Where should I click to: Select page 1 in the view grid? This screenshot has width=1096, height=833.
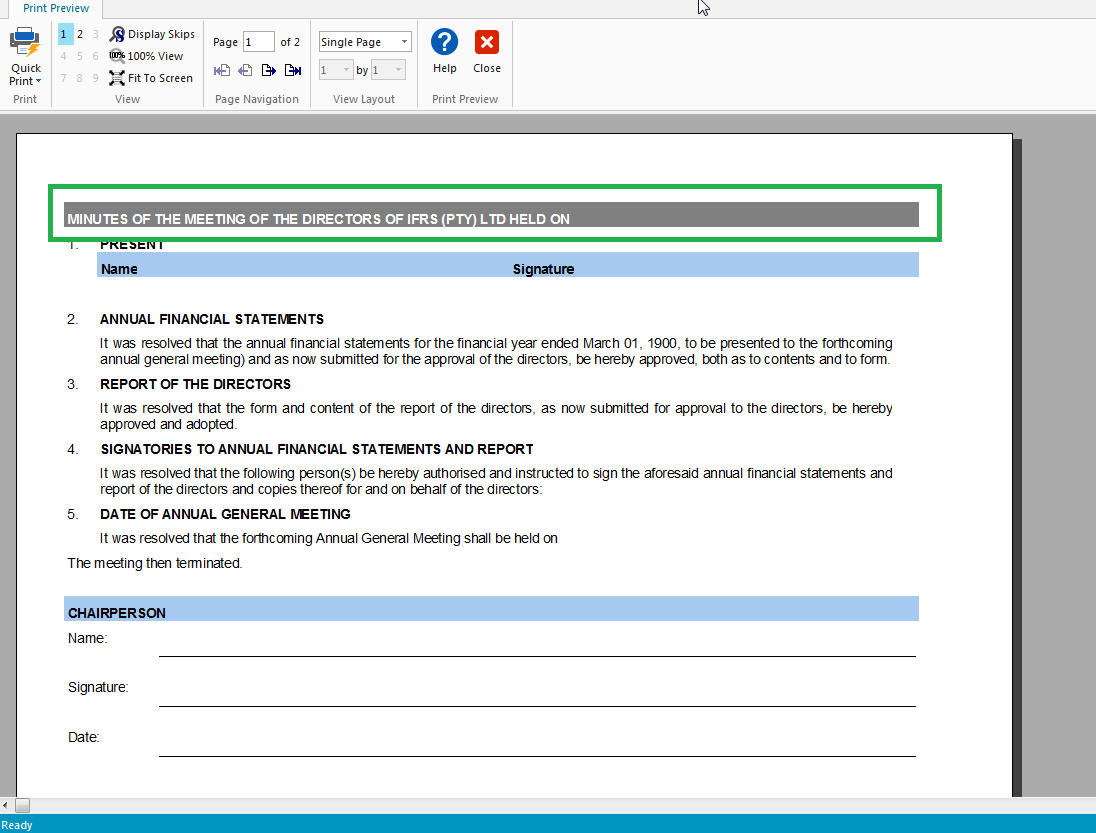point(64,35)
